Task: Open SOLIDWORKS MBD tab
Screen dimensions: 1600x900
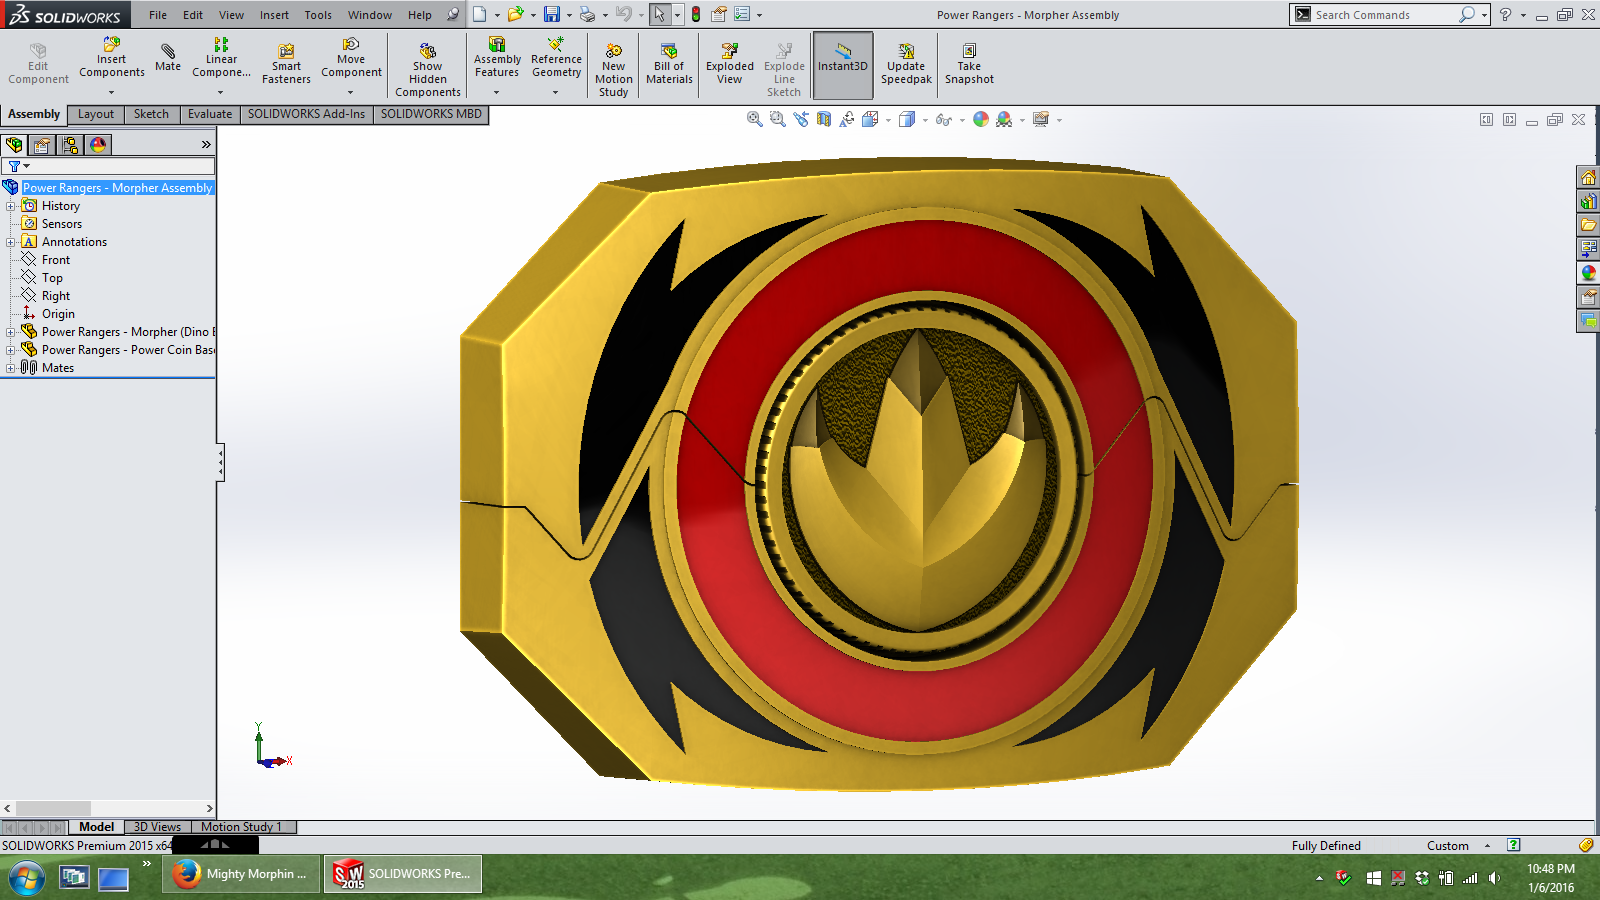Action: click(x=431, y=114)
